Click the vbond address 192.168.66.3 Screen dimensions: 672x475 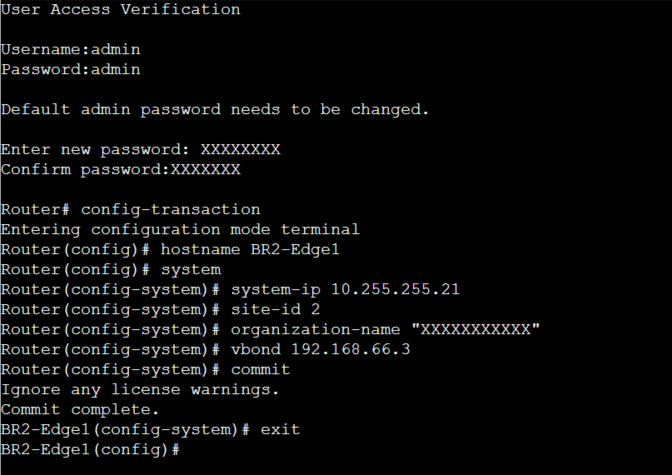[350, 349]
